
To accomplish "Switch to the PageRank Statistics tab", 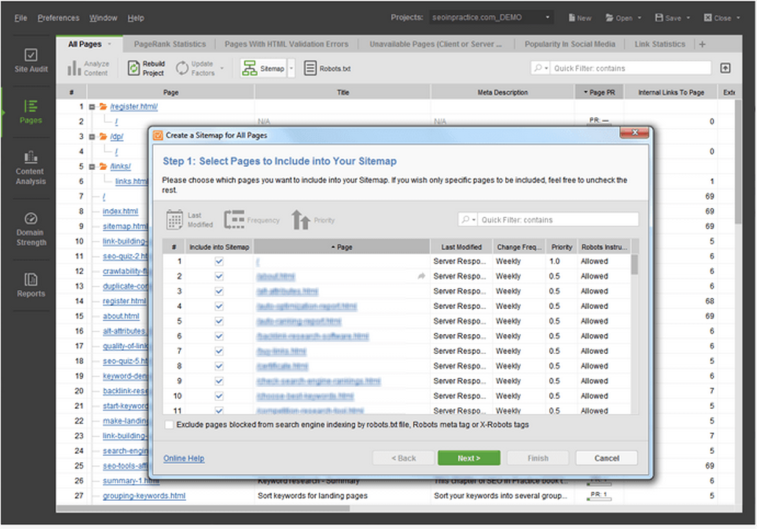I will pos(169,44).
